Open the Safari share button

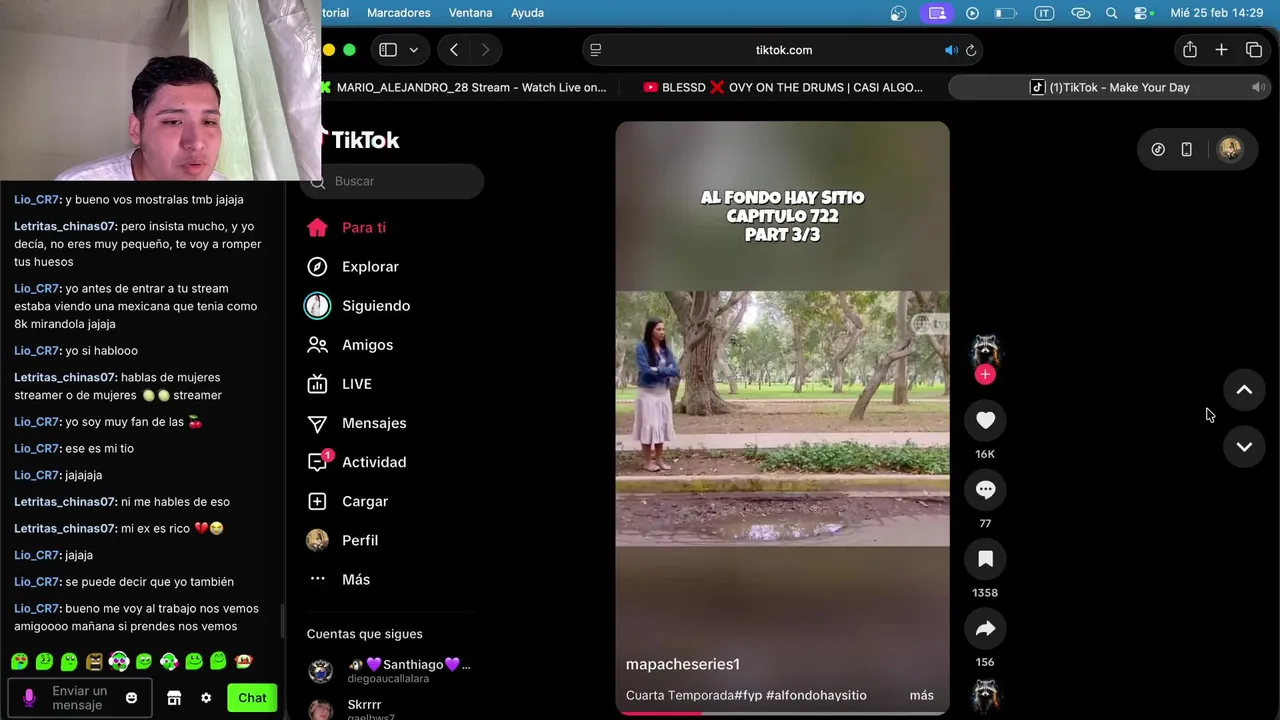point(1189,50)
